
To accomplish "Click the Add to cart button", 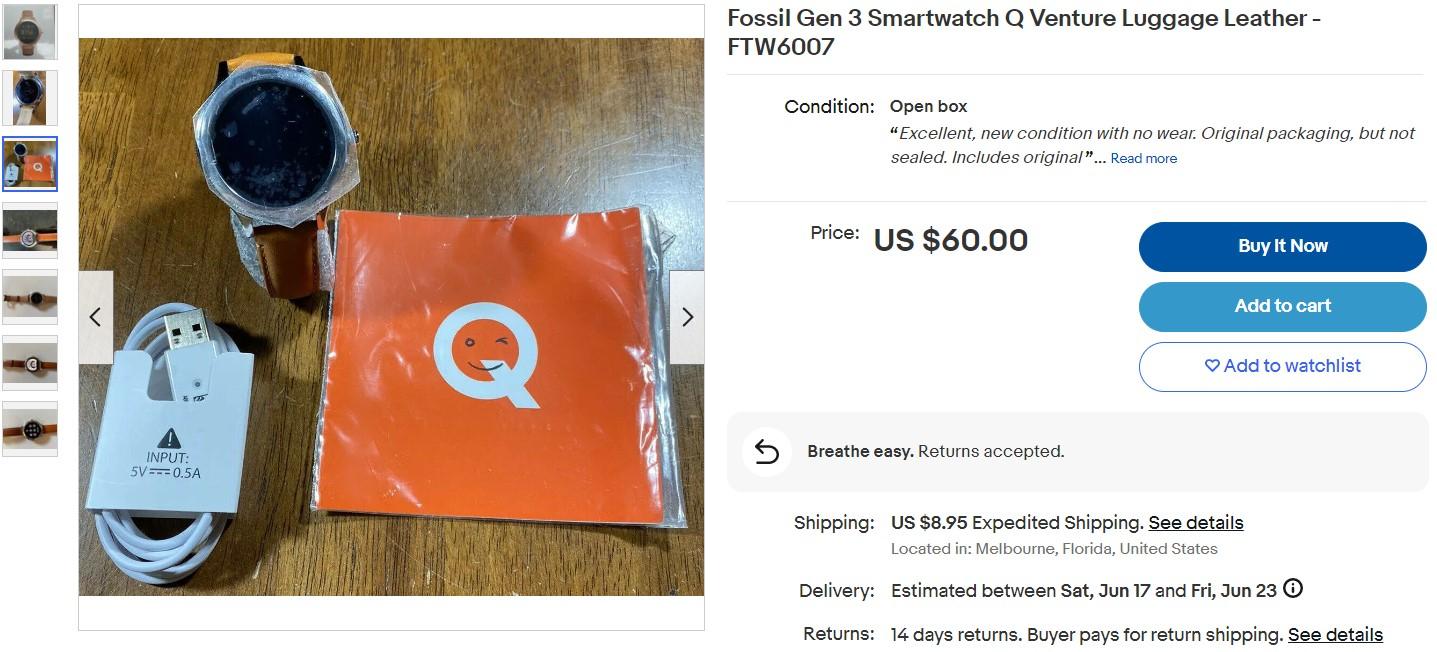I will coord(1282,306).
